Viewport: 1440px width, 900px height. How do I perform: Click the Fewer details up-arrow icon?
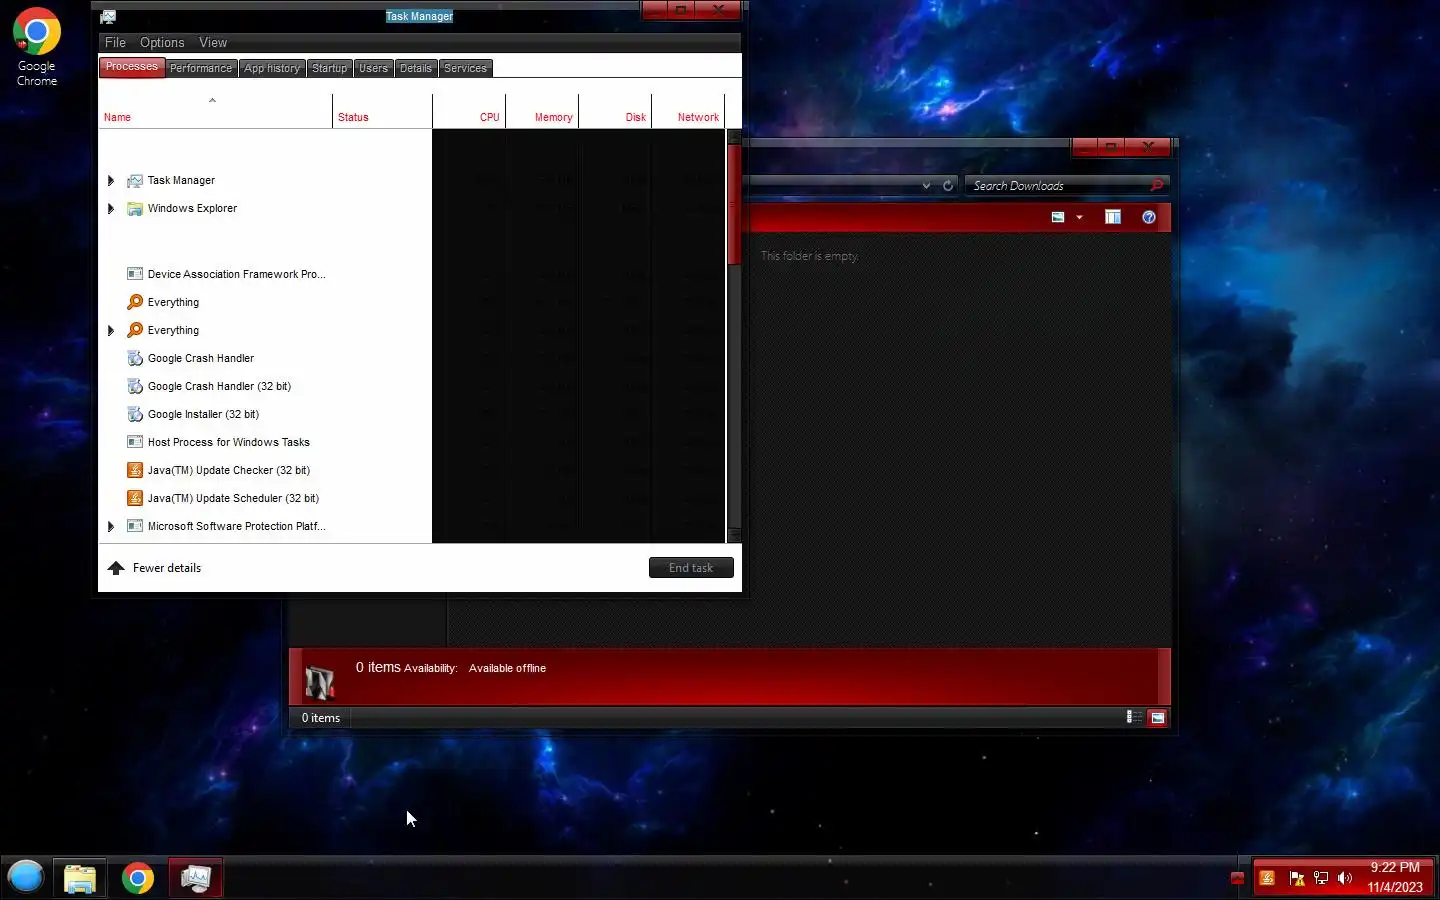click(x=116, y=568)
